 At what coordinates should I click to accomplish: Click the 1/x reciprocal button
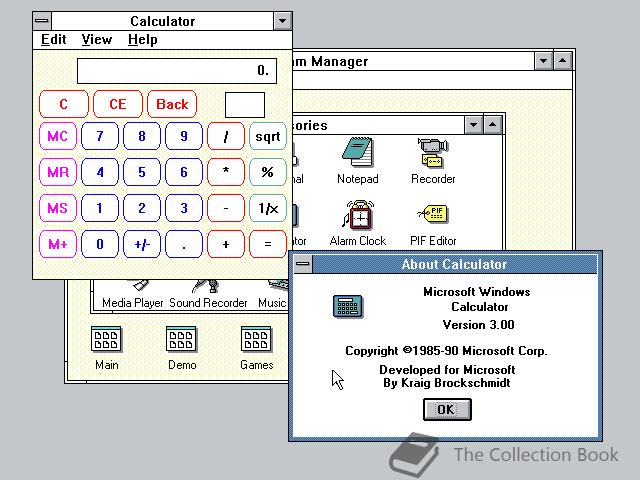[268, 208]
